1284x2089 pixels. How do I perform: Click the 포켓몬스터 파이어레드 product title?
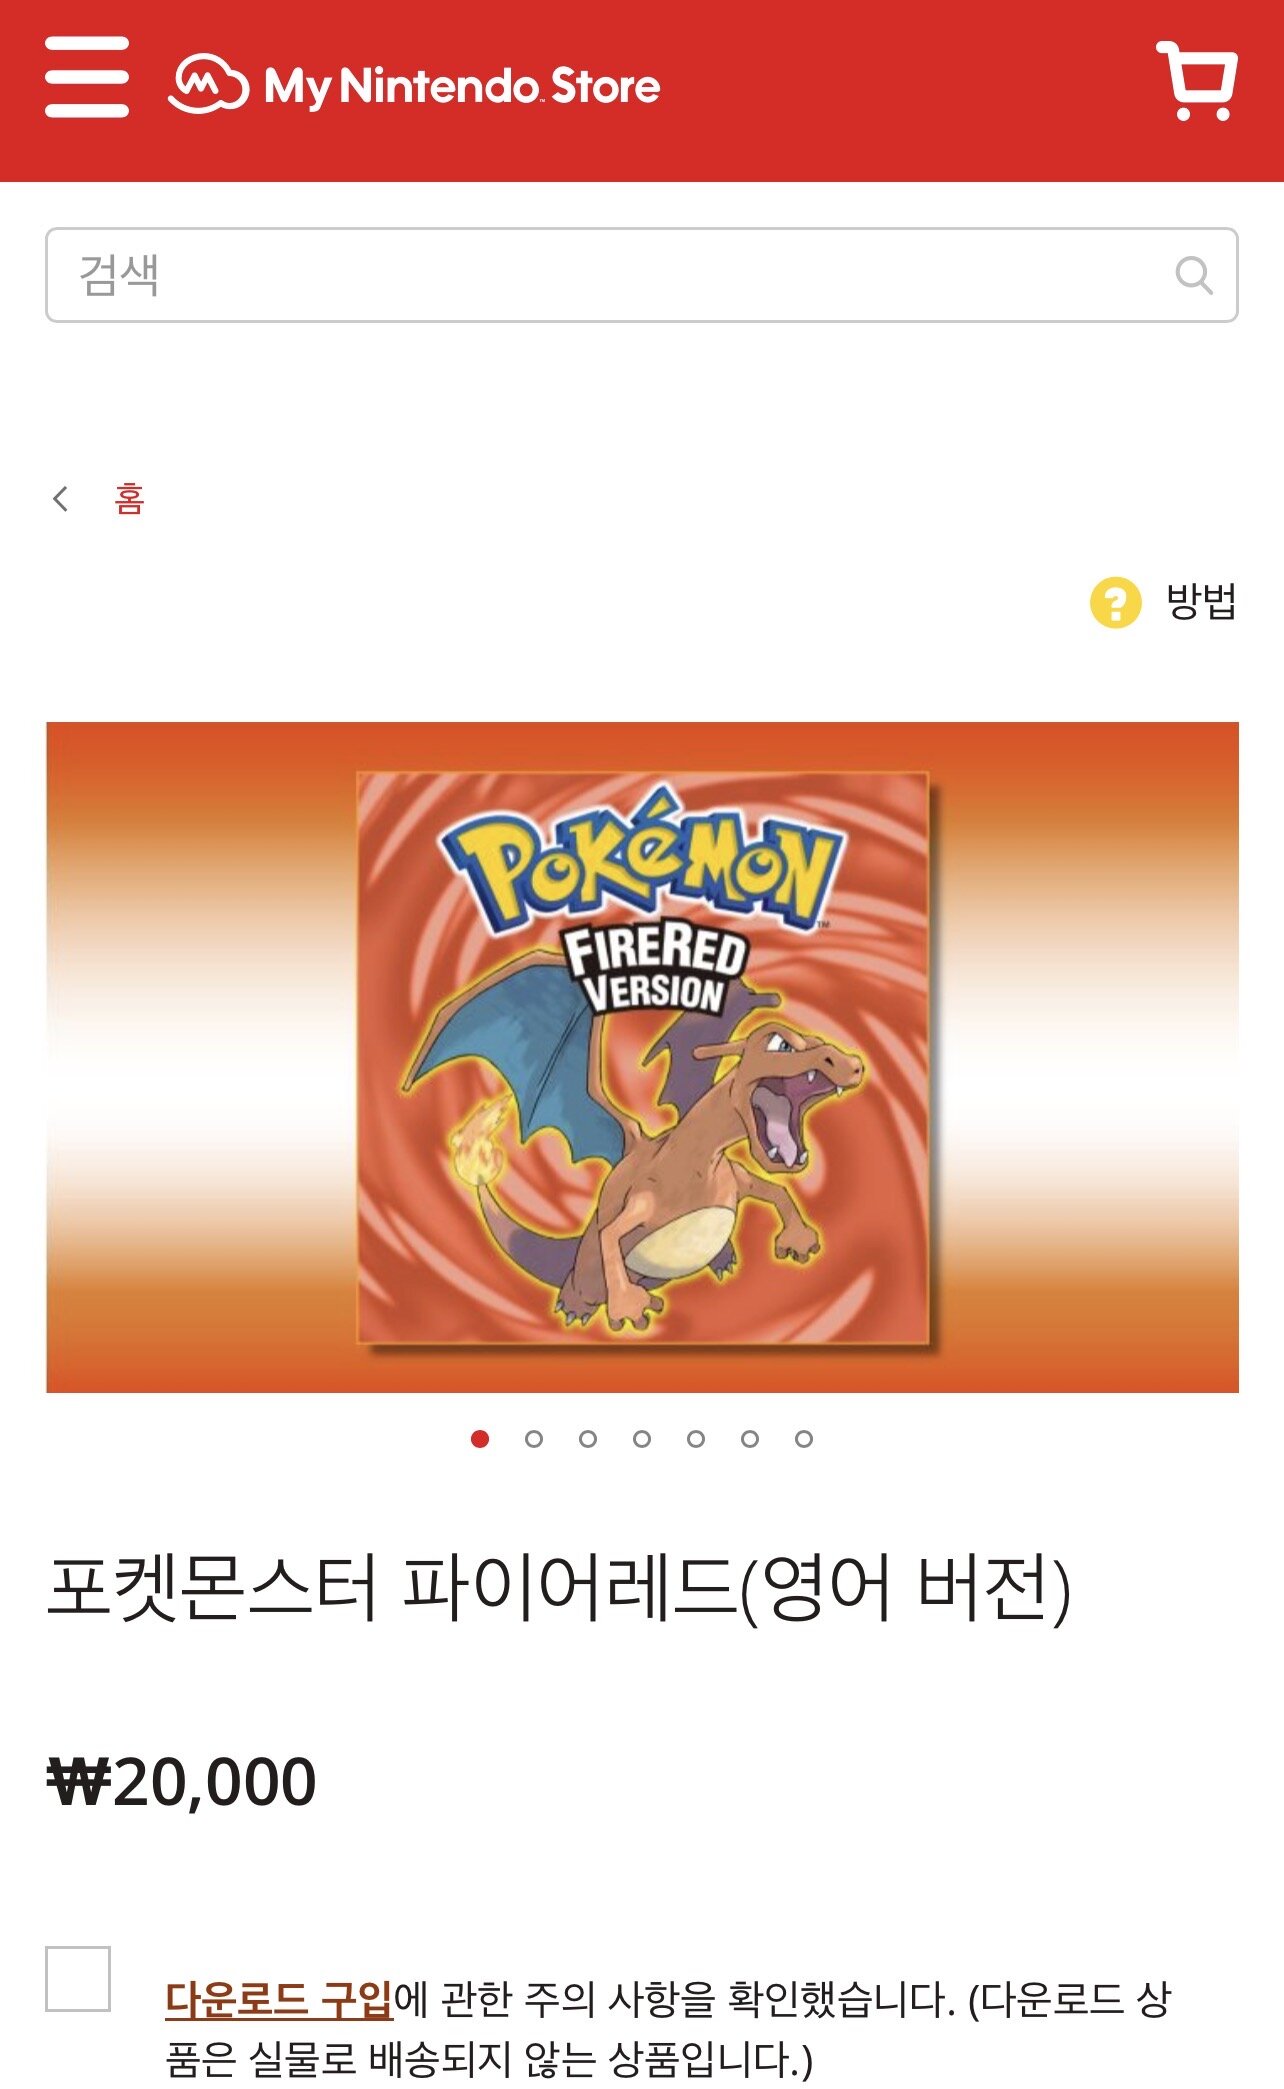click(559, 1588)
